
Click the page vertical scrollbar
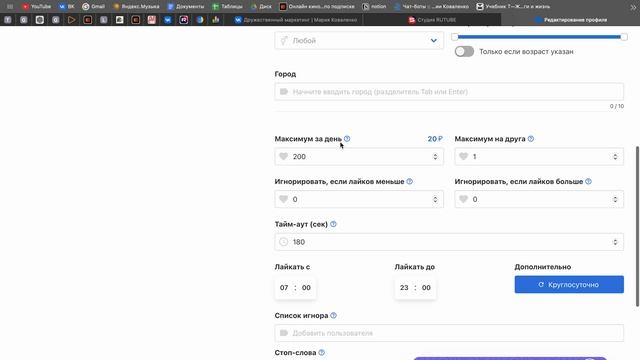pos(637,226)
